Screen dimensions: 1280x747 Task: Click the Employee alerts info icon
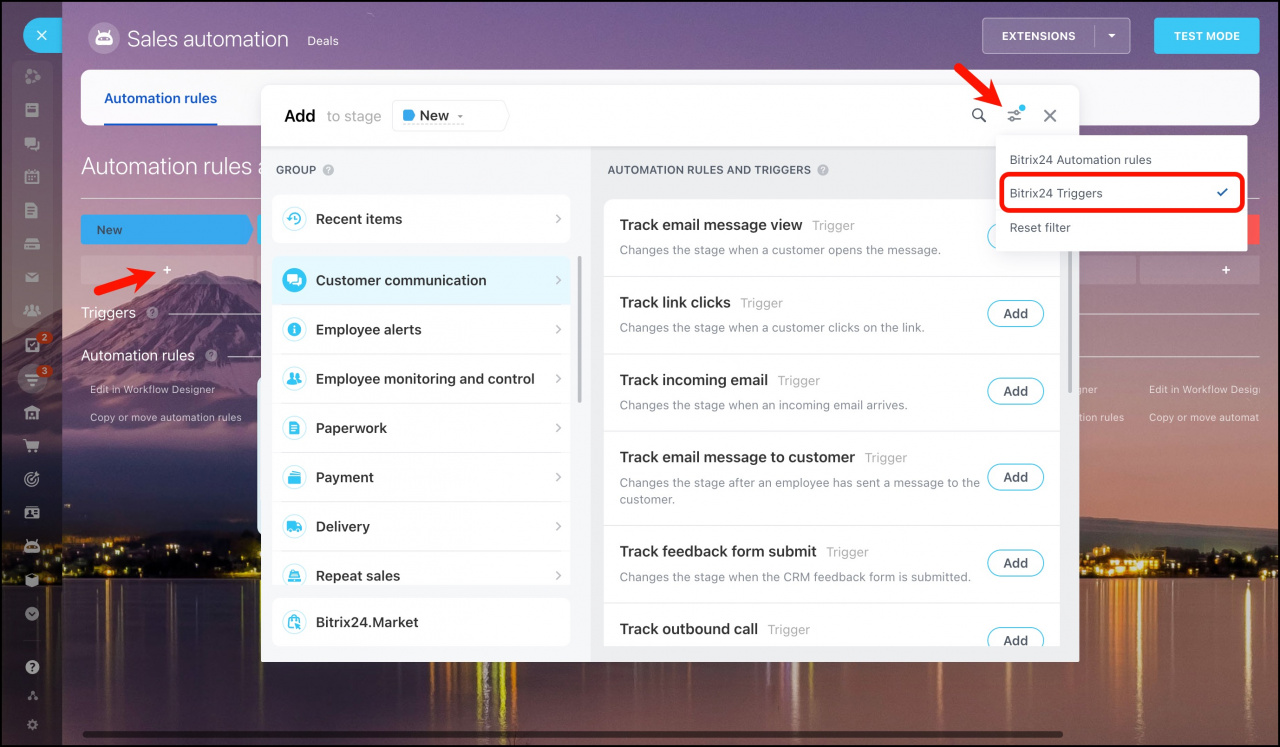click(x=294, y=330)
